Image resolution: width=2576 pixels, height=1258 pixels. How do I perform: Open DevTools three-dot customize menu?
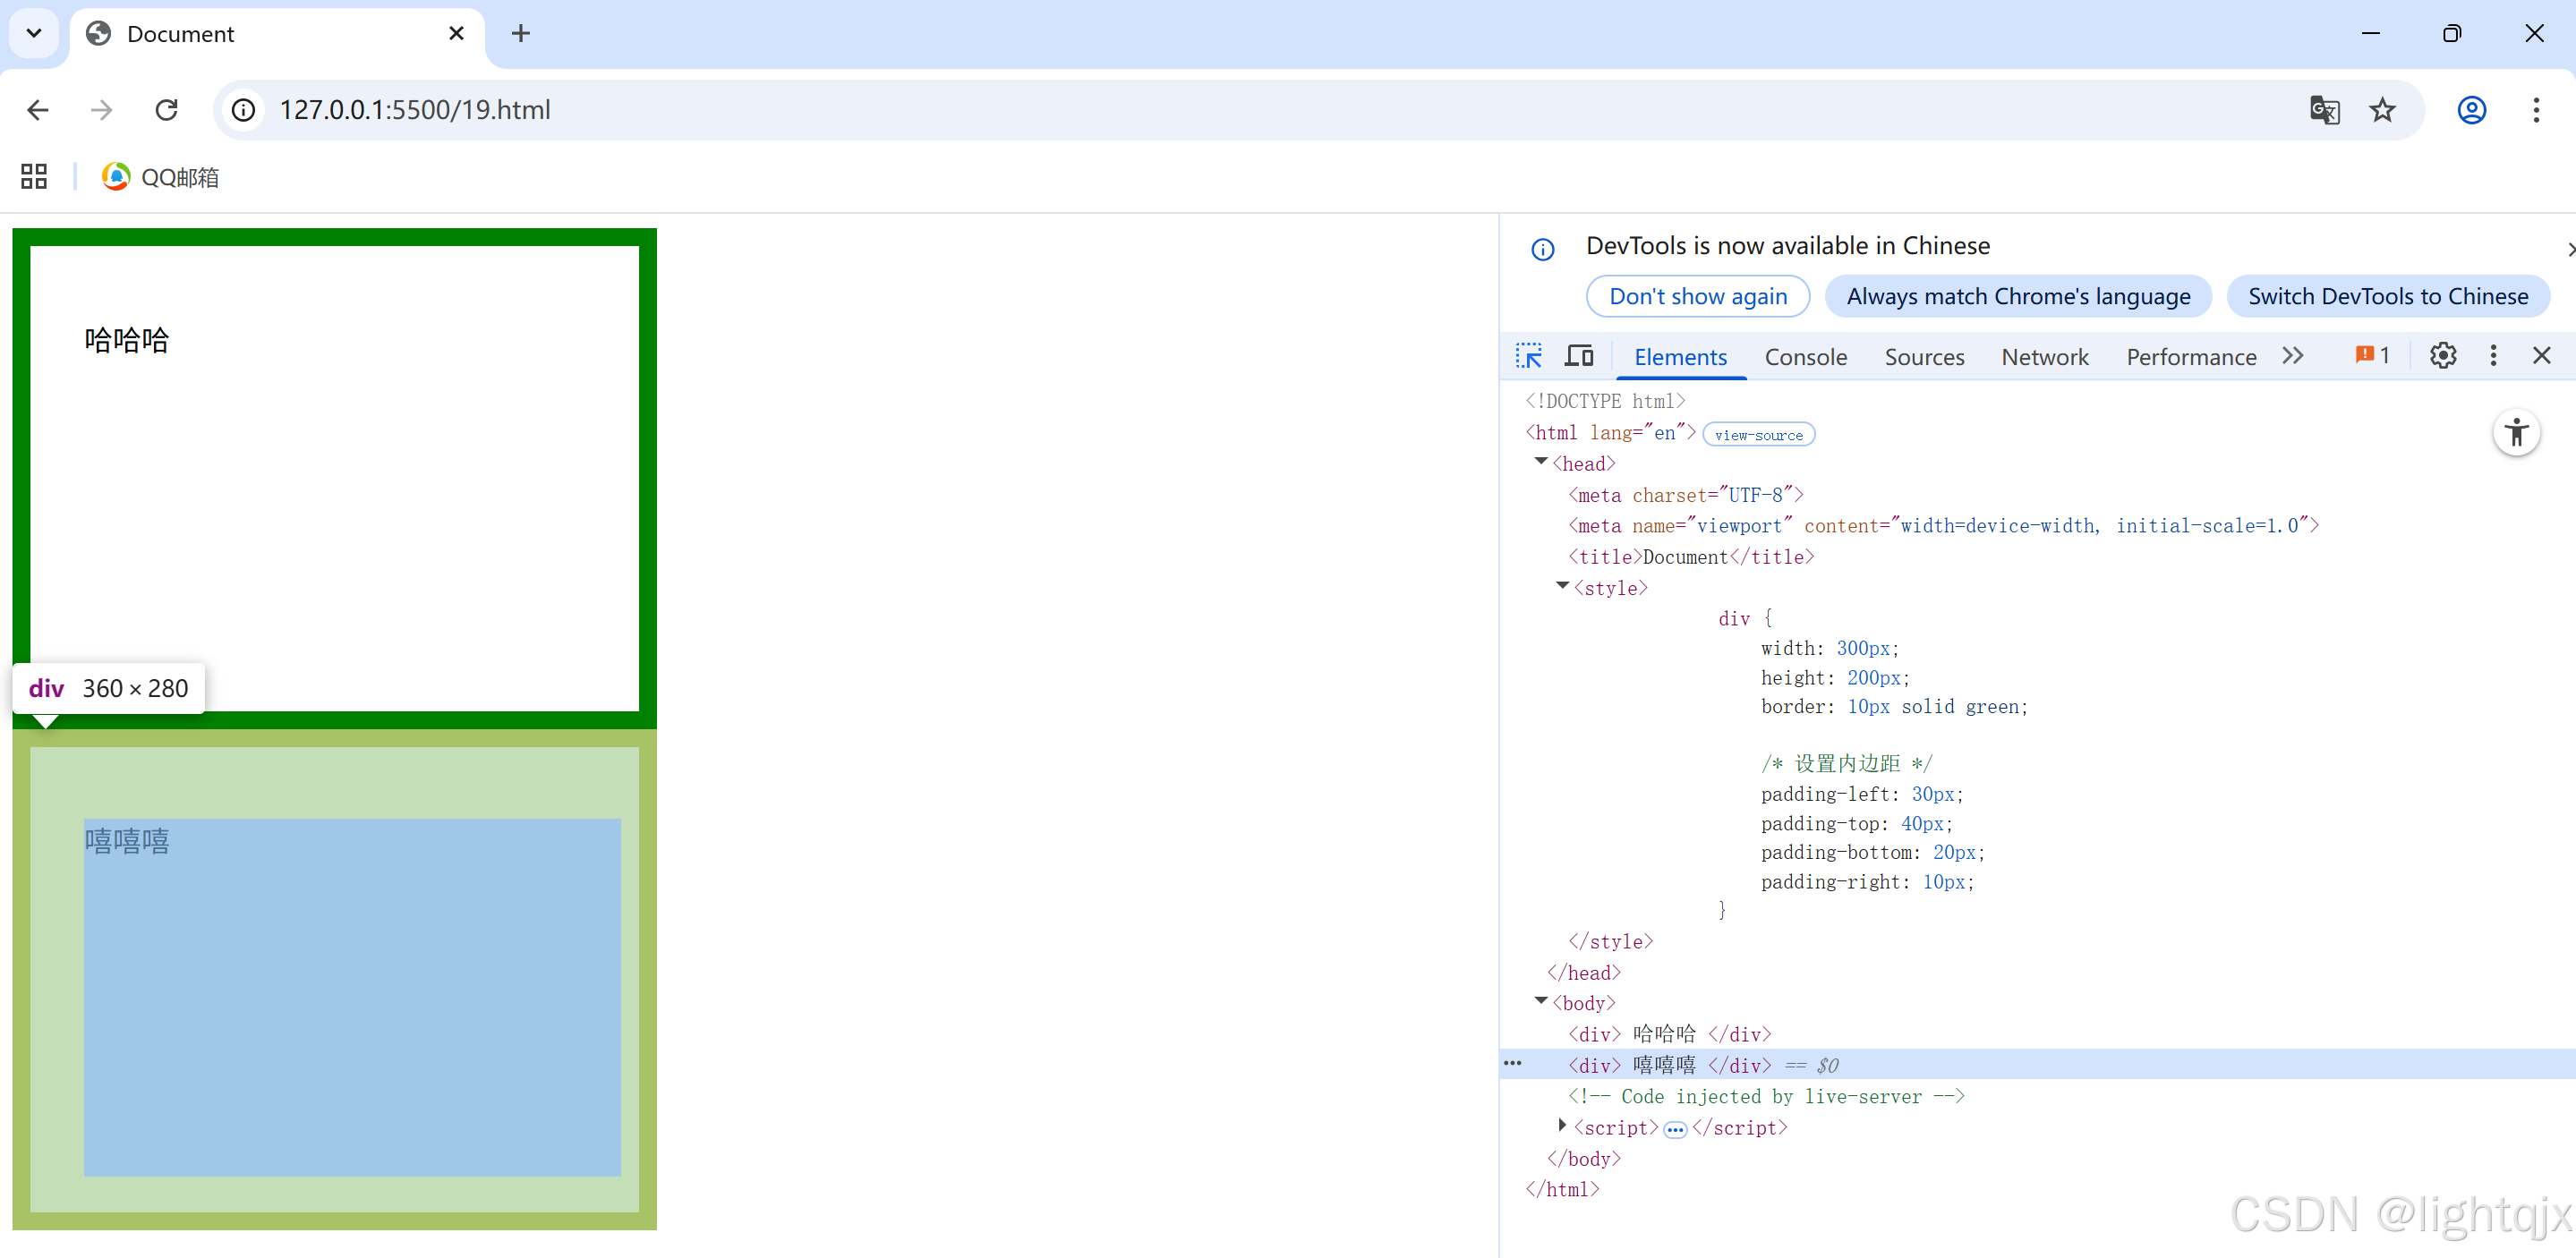coord(2492,356)
